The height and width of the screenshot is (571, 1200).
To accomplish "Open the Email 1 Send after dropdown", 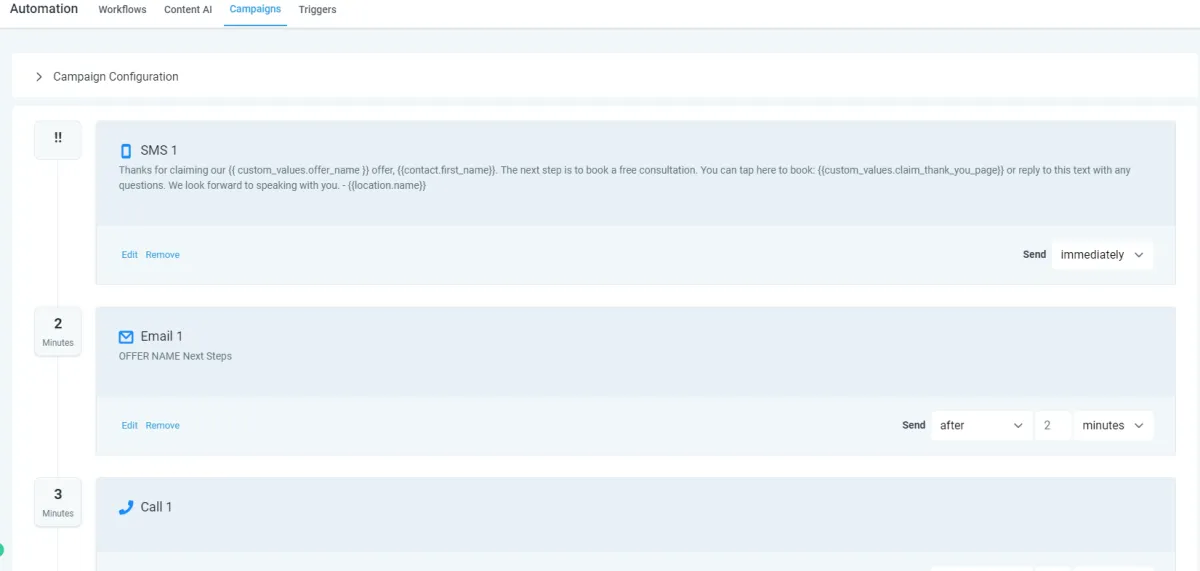I will coord(981,426).
